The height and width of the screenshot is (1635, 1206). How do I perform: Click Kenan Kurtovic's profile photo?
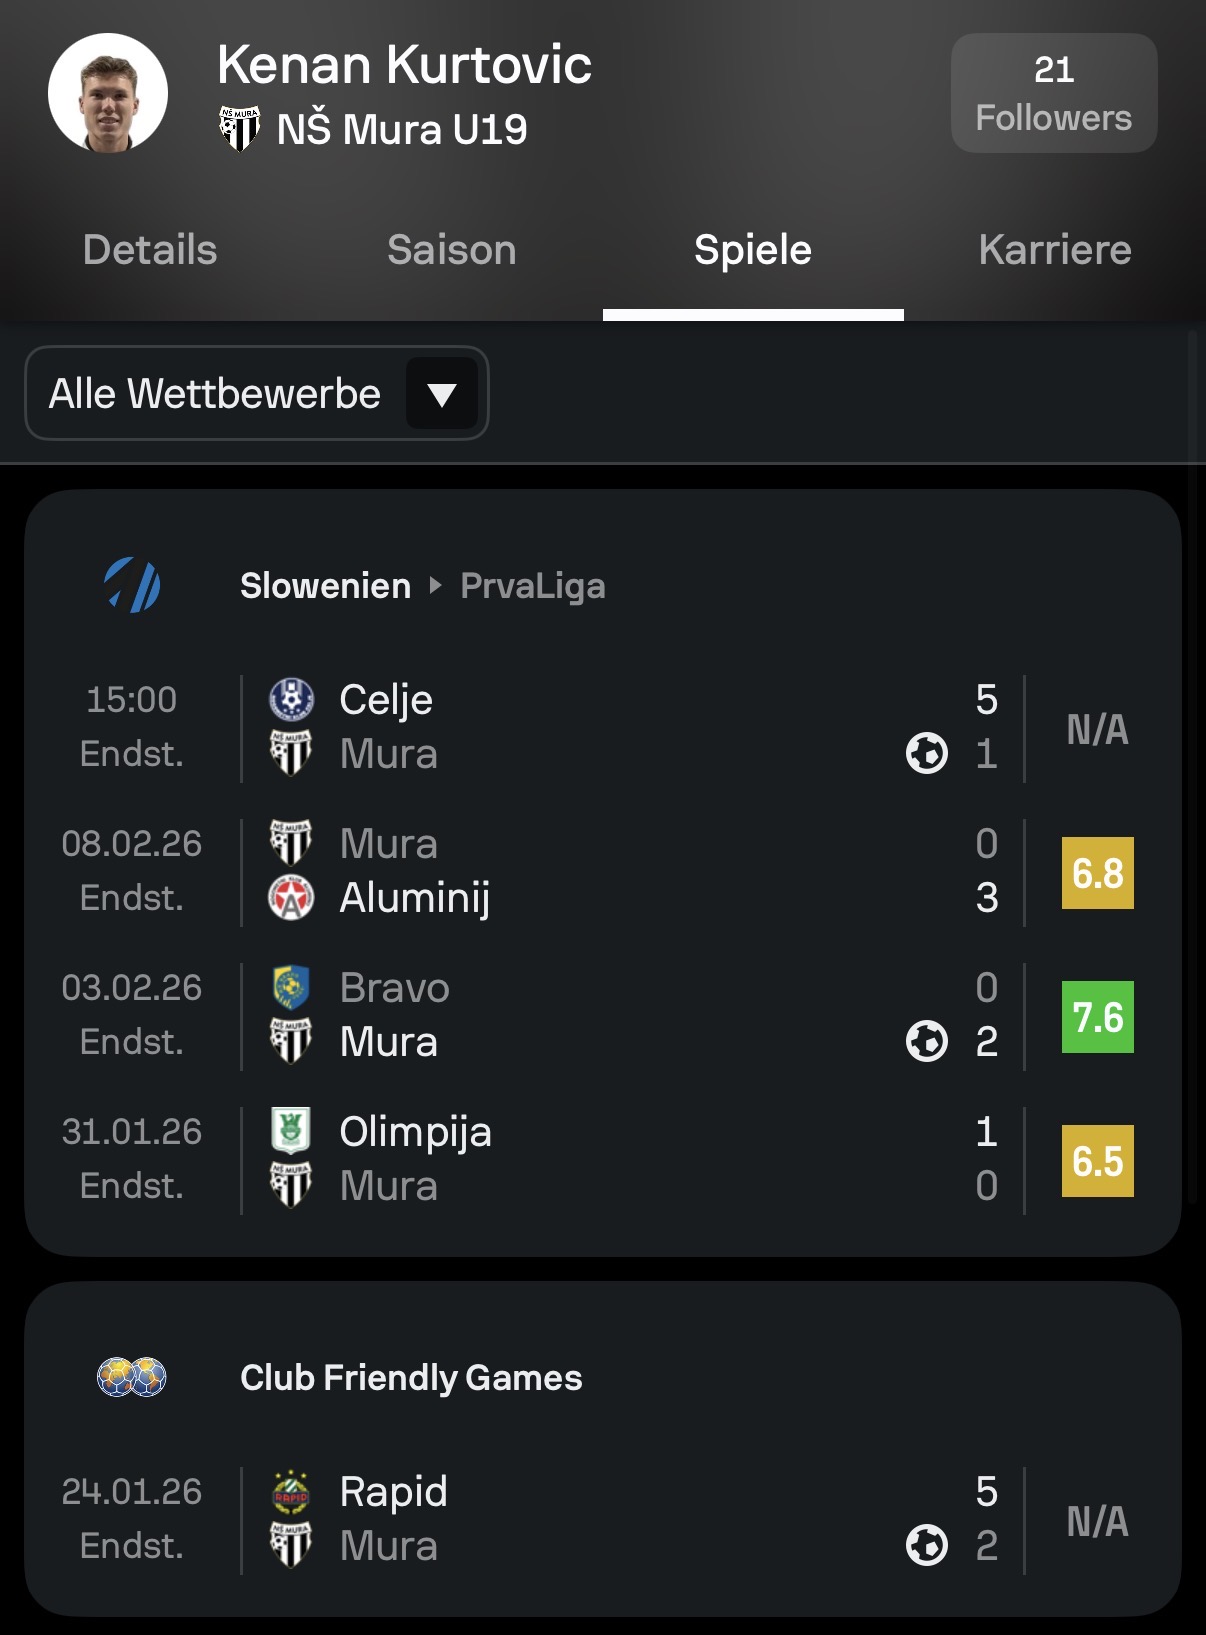click(x=108, y=93)
